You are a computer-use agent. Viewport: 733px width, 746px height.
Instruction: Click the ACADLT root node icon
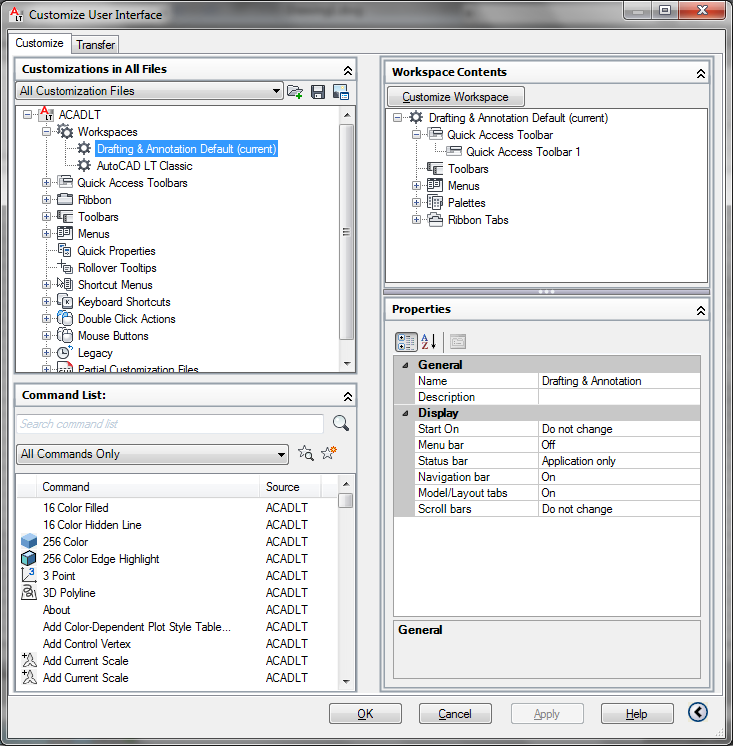coord(46,114)
